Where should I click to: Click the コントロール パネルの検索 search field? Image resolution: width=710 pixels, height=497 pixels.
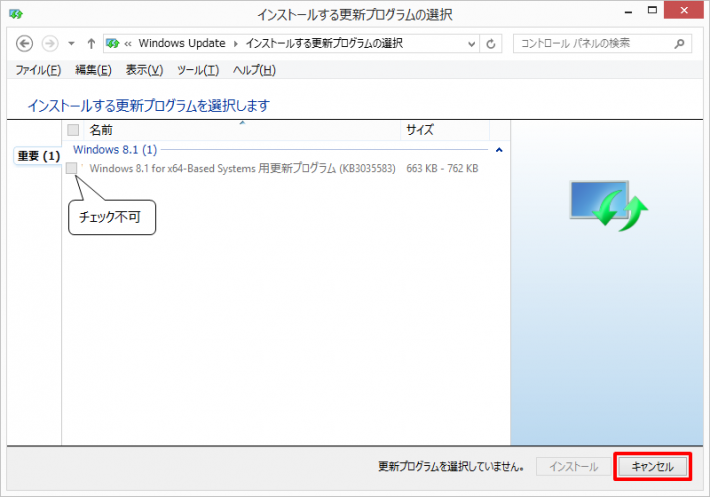tap(602, 43)
